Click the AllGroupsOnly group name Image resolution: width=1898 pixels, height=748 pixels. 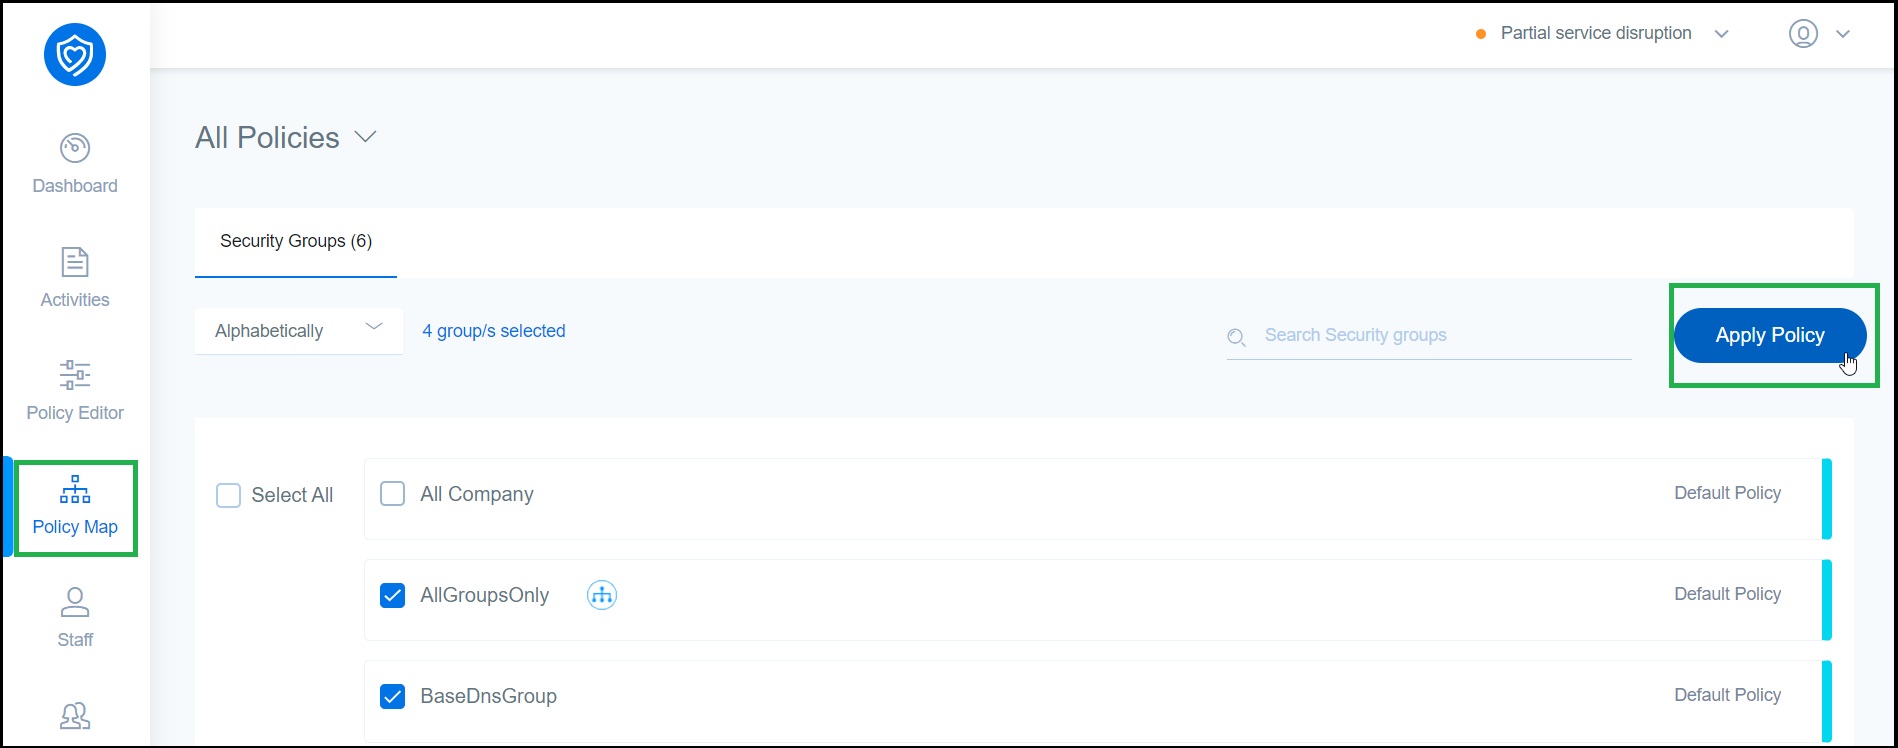click(485, 595)
